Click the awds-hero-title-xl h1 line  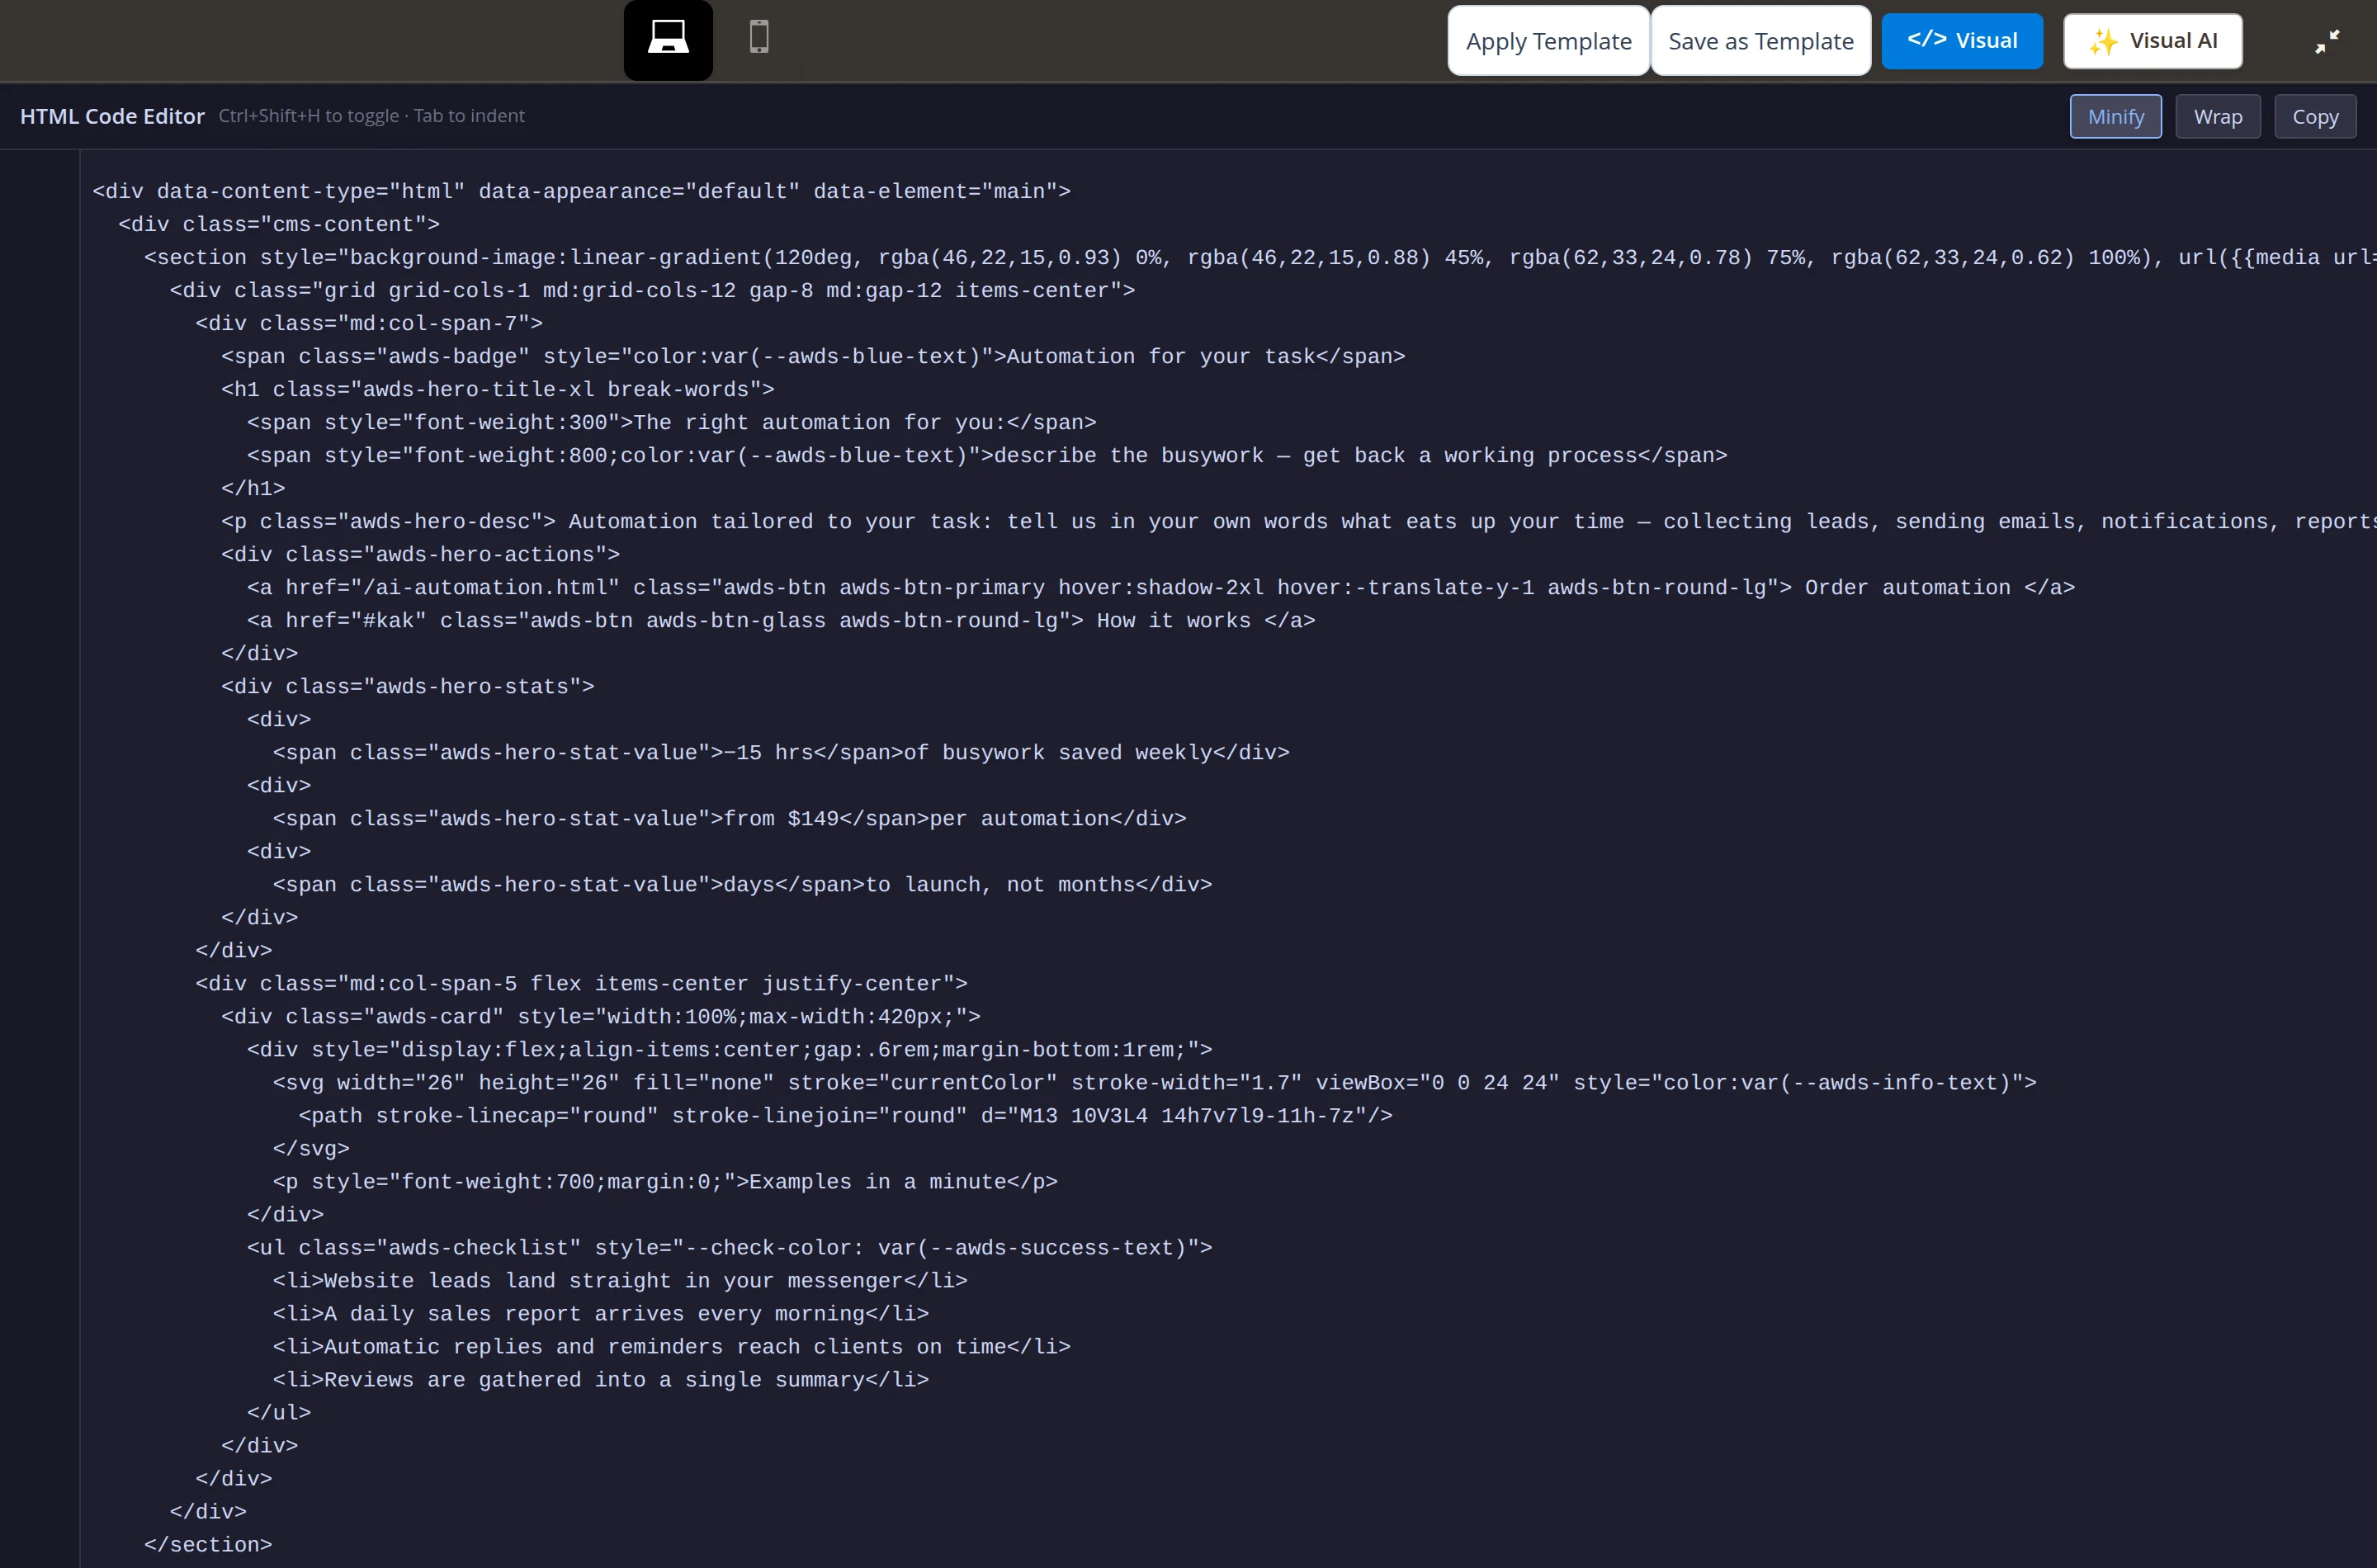click(498, 389)
